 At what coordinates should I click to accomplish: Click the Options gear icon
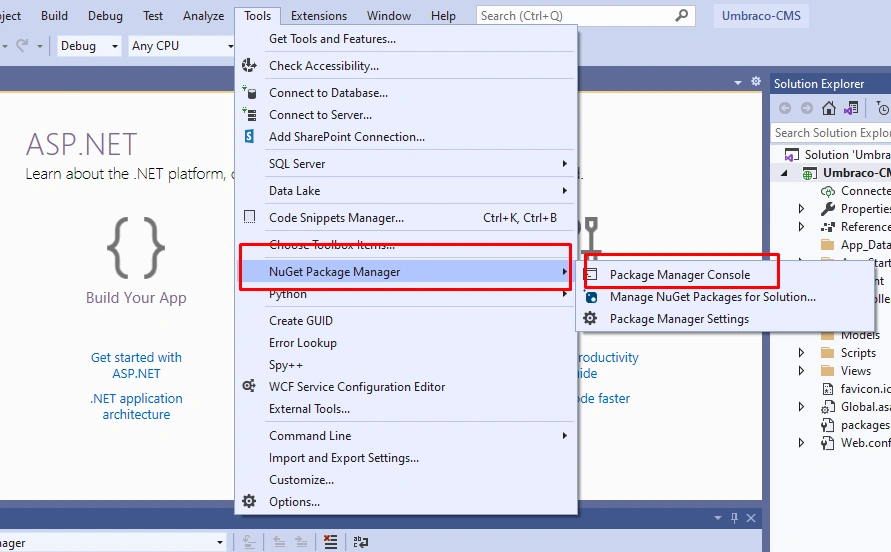pyautogui.click(x=249, y=501)
